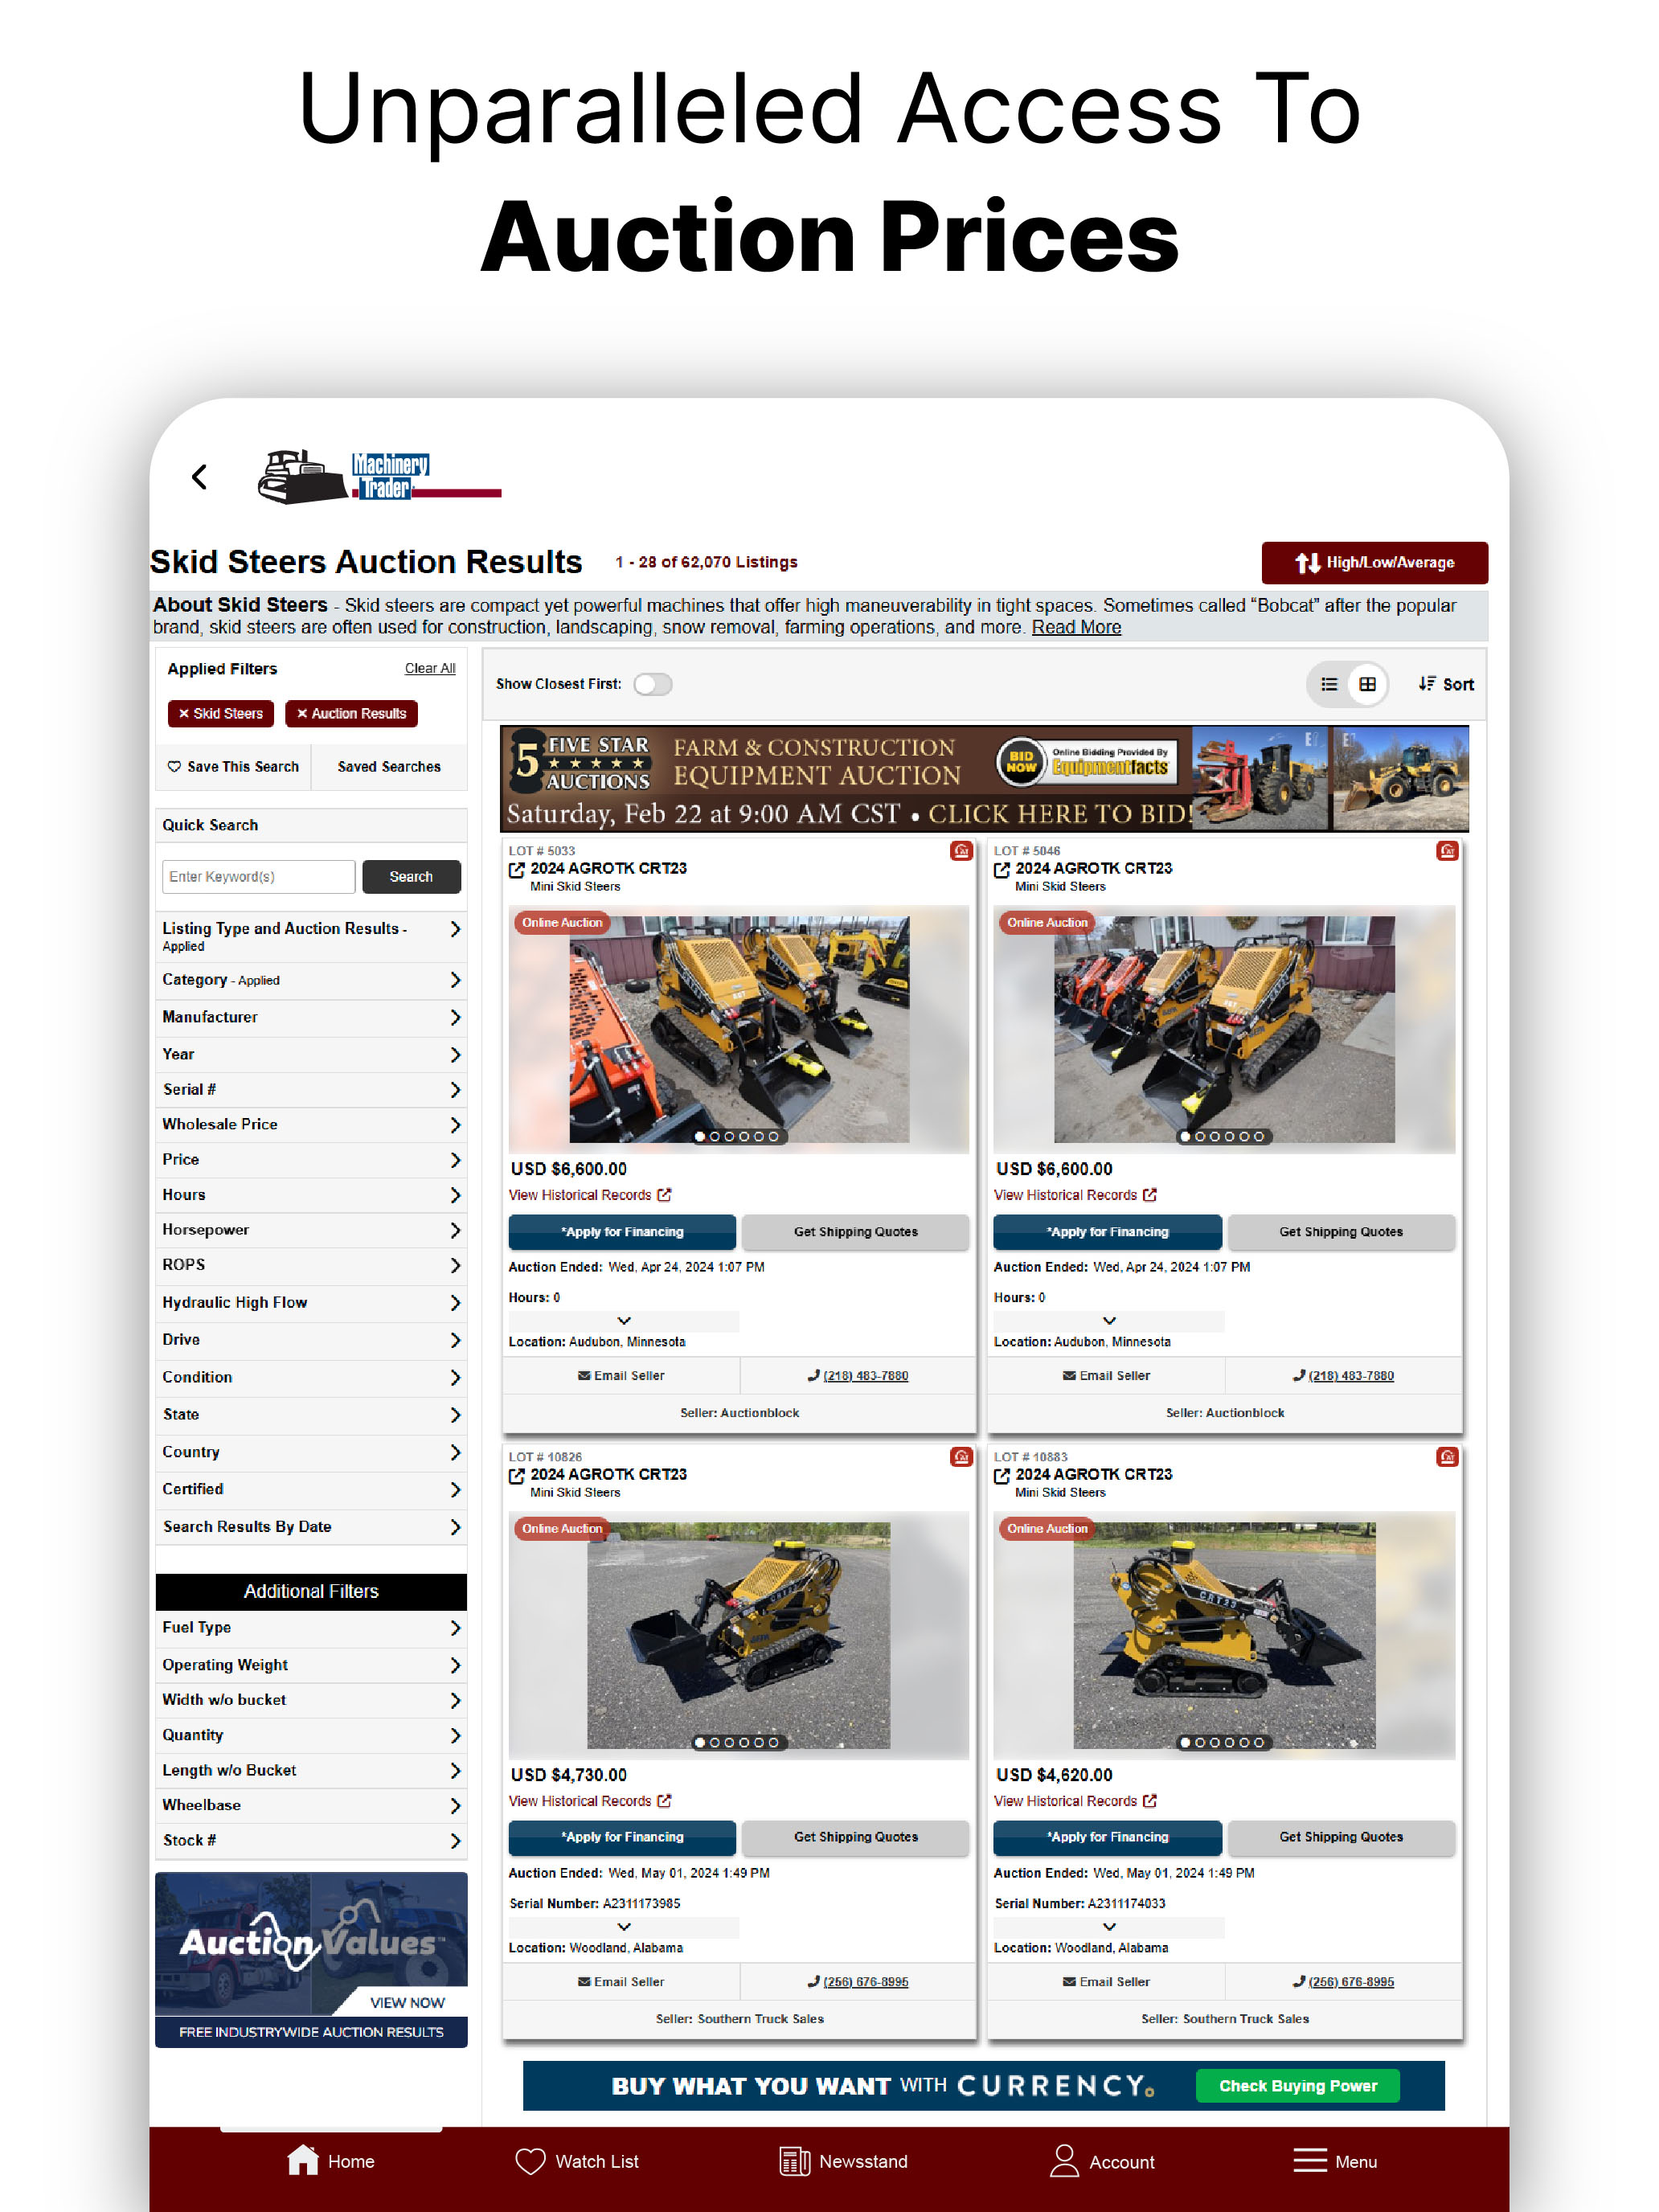
Task: Email Seller for Lot 10883
Action: (x=1106, y=1981)
